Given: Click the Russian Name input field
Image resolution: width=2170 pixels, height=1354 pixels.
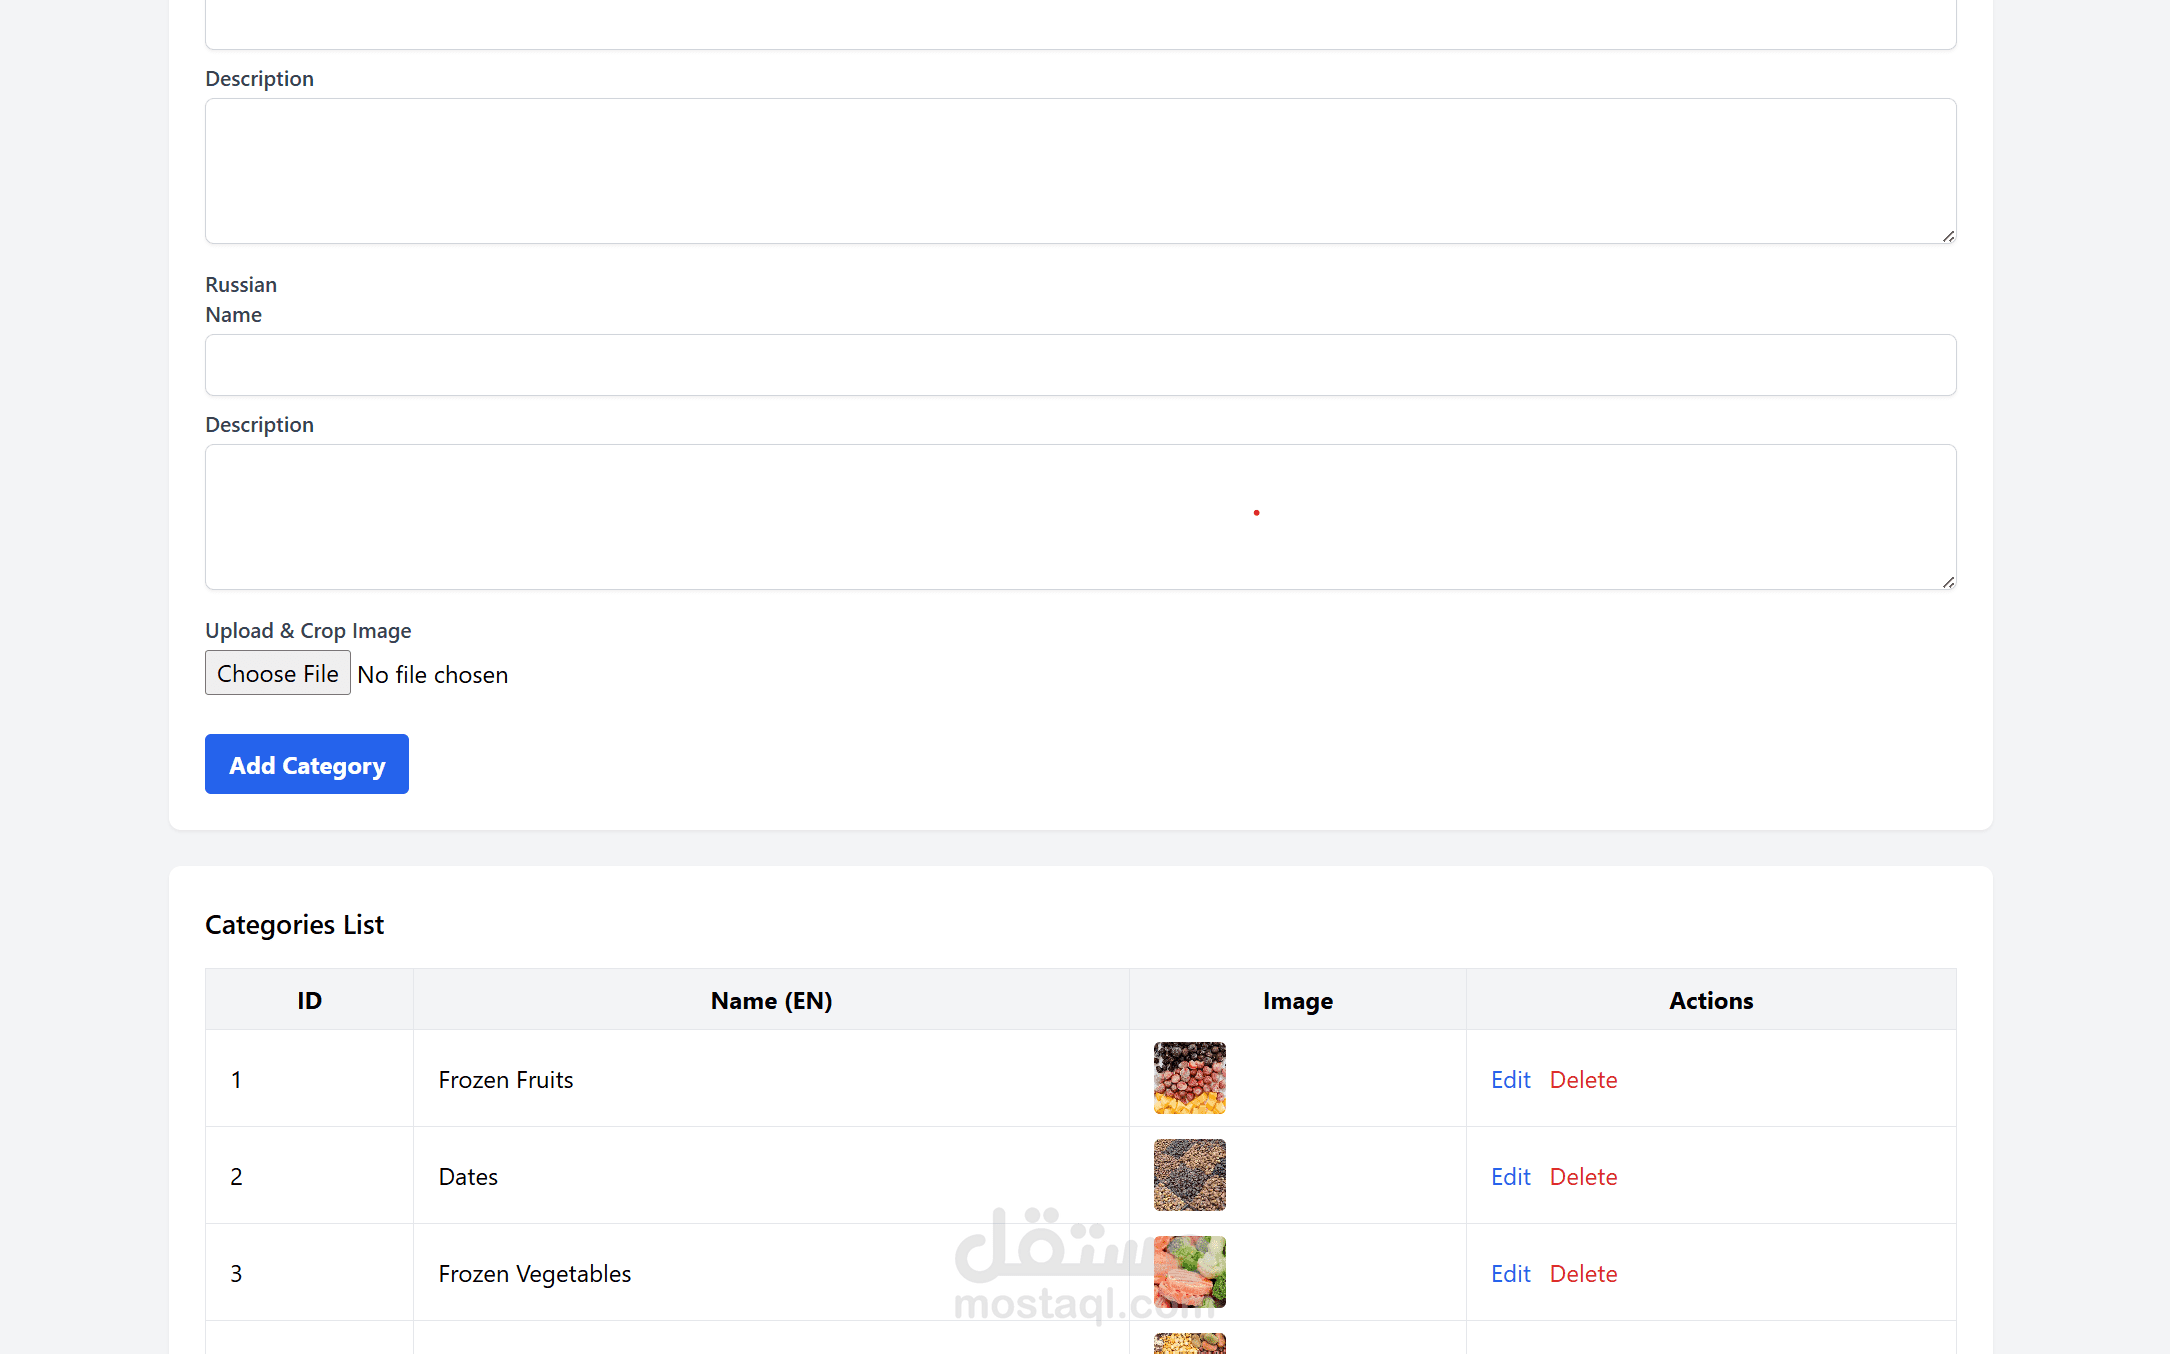Looking at the screenshot, I should 1080,365.
